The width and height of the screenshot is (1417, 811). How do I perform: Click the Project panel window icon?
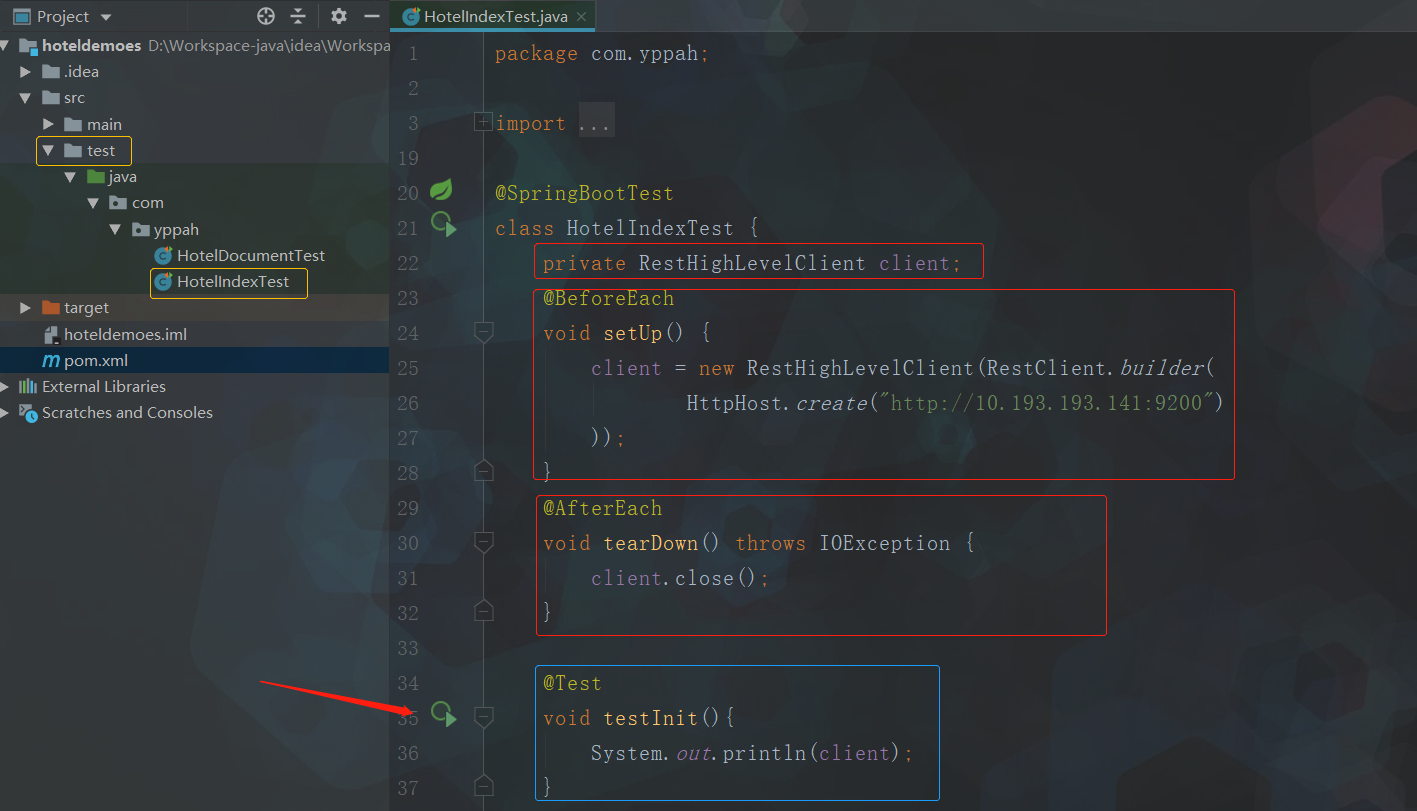click(x=21, y=17)
